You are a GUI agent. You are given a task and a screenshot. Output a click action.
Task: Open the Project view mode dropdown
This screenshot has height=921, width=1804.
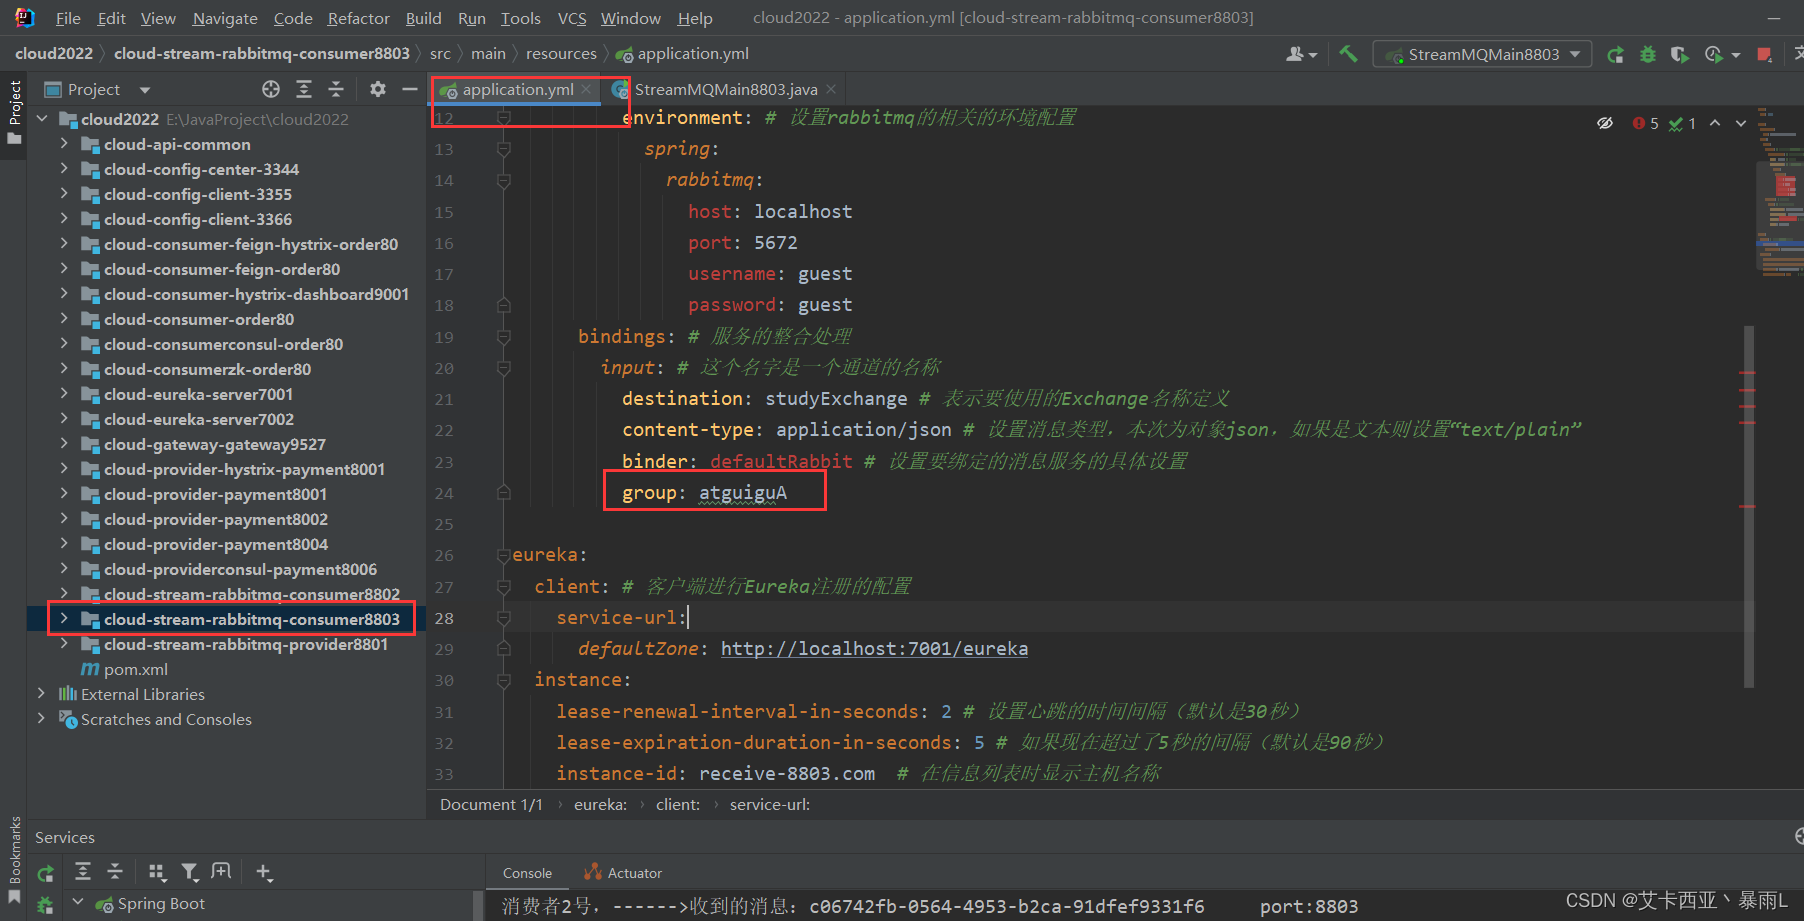[145, 90]
